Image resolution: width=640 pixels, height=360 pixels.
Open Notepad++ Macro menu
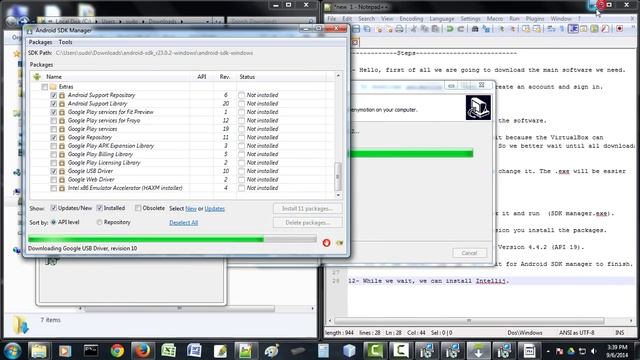click(495, 19)
